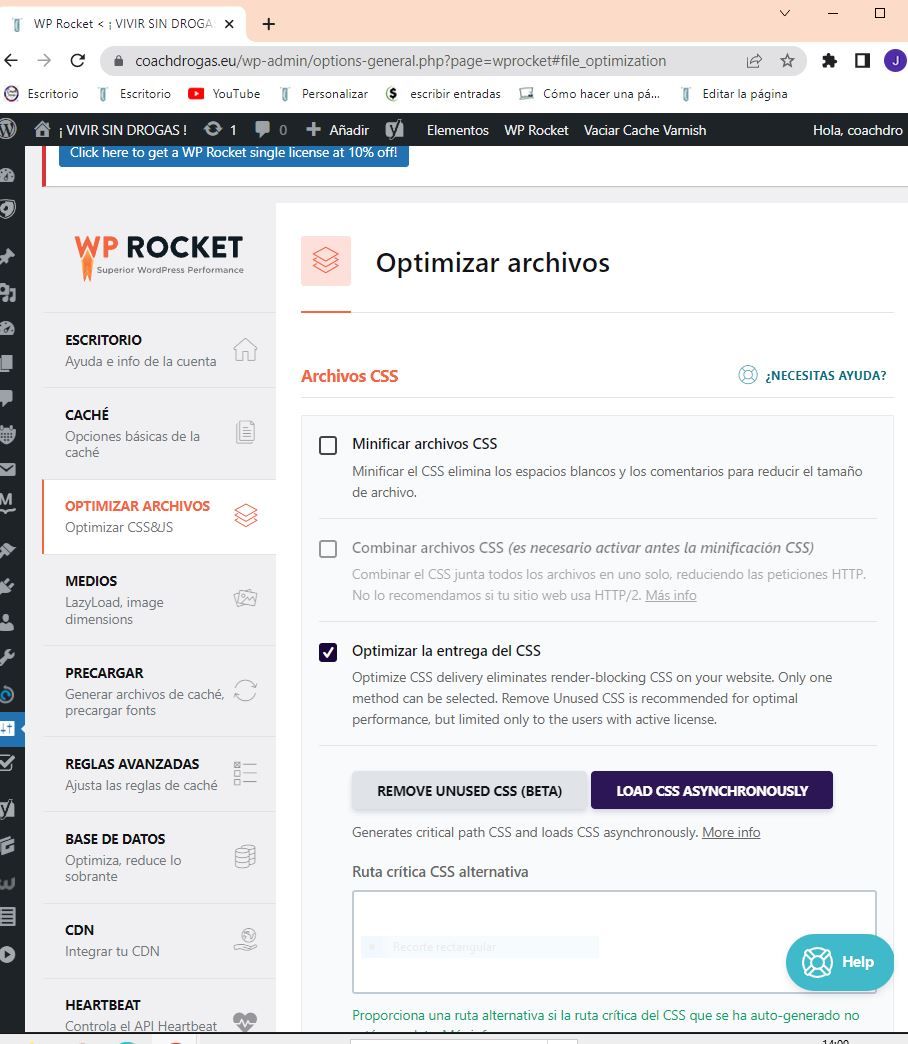The height and width of the screenshot is (1044, 908).
Task: Open the Elementos admin bar menu
Action: (457, 130)
